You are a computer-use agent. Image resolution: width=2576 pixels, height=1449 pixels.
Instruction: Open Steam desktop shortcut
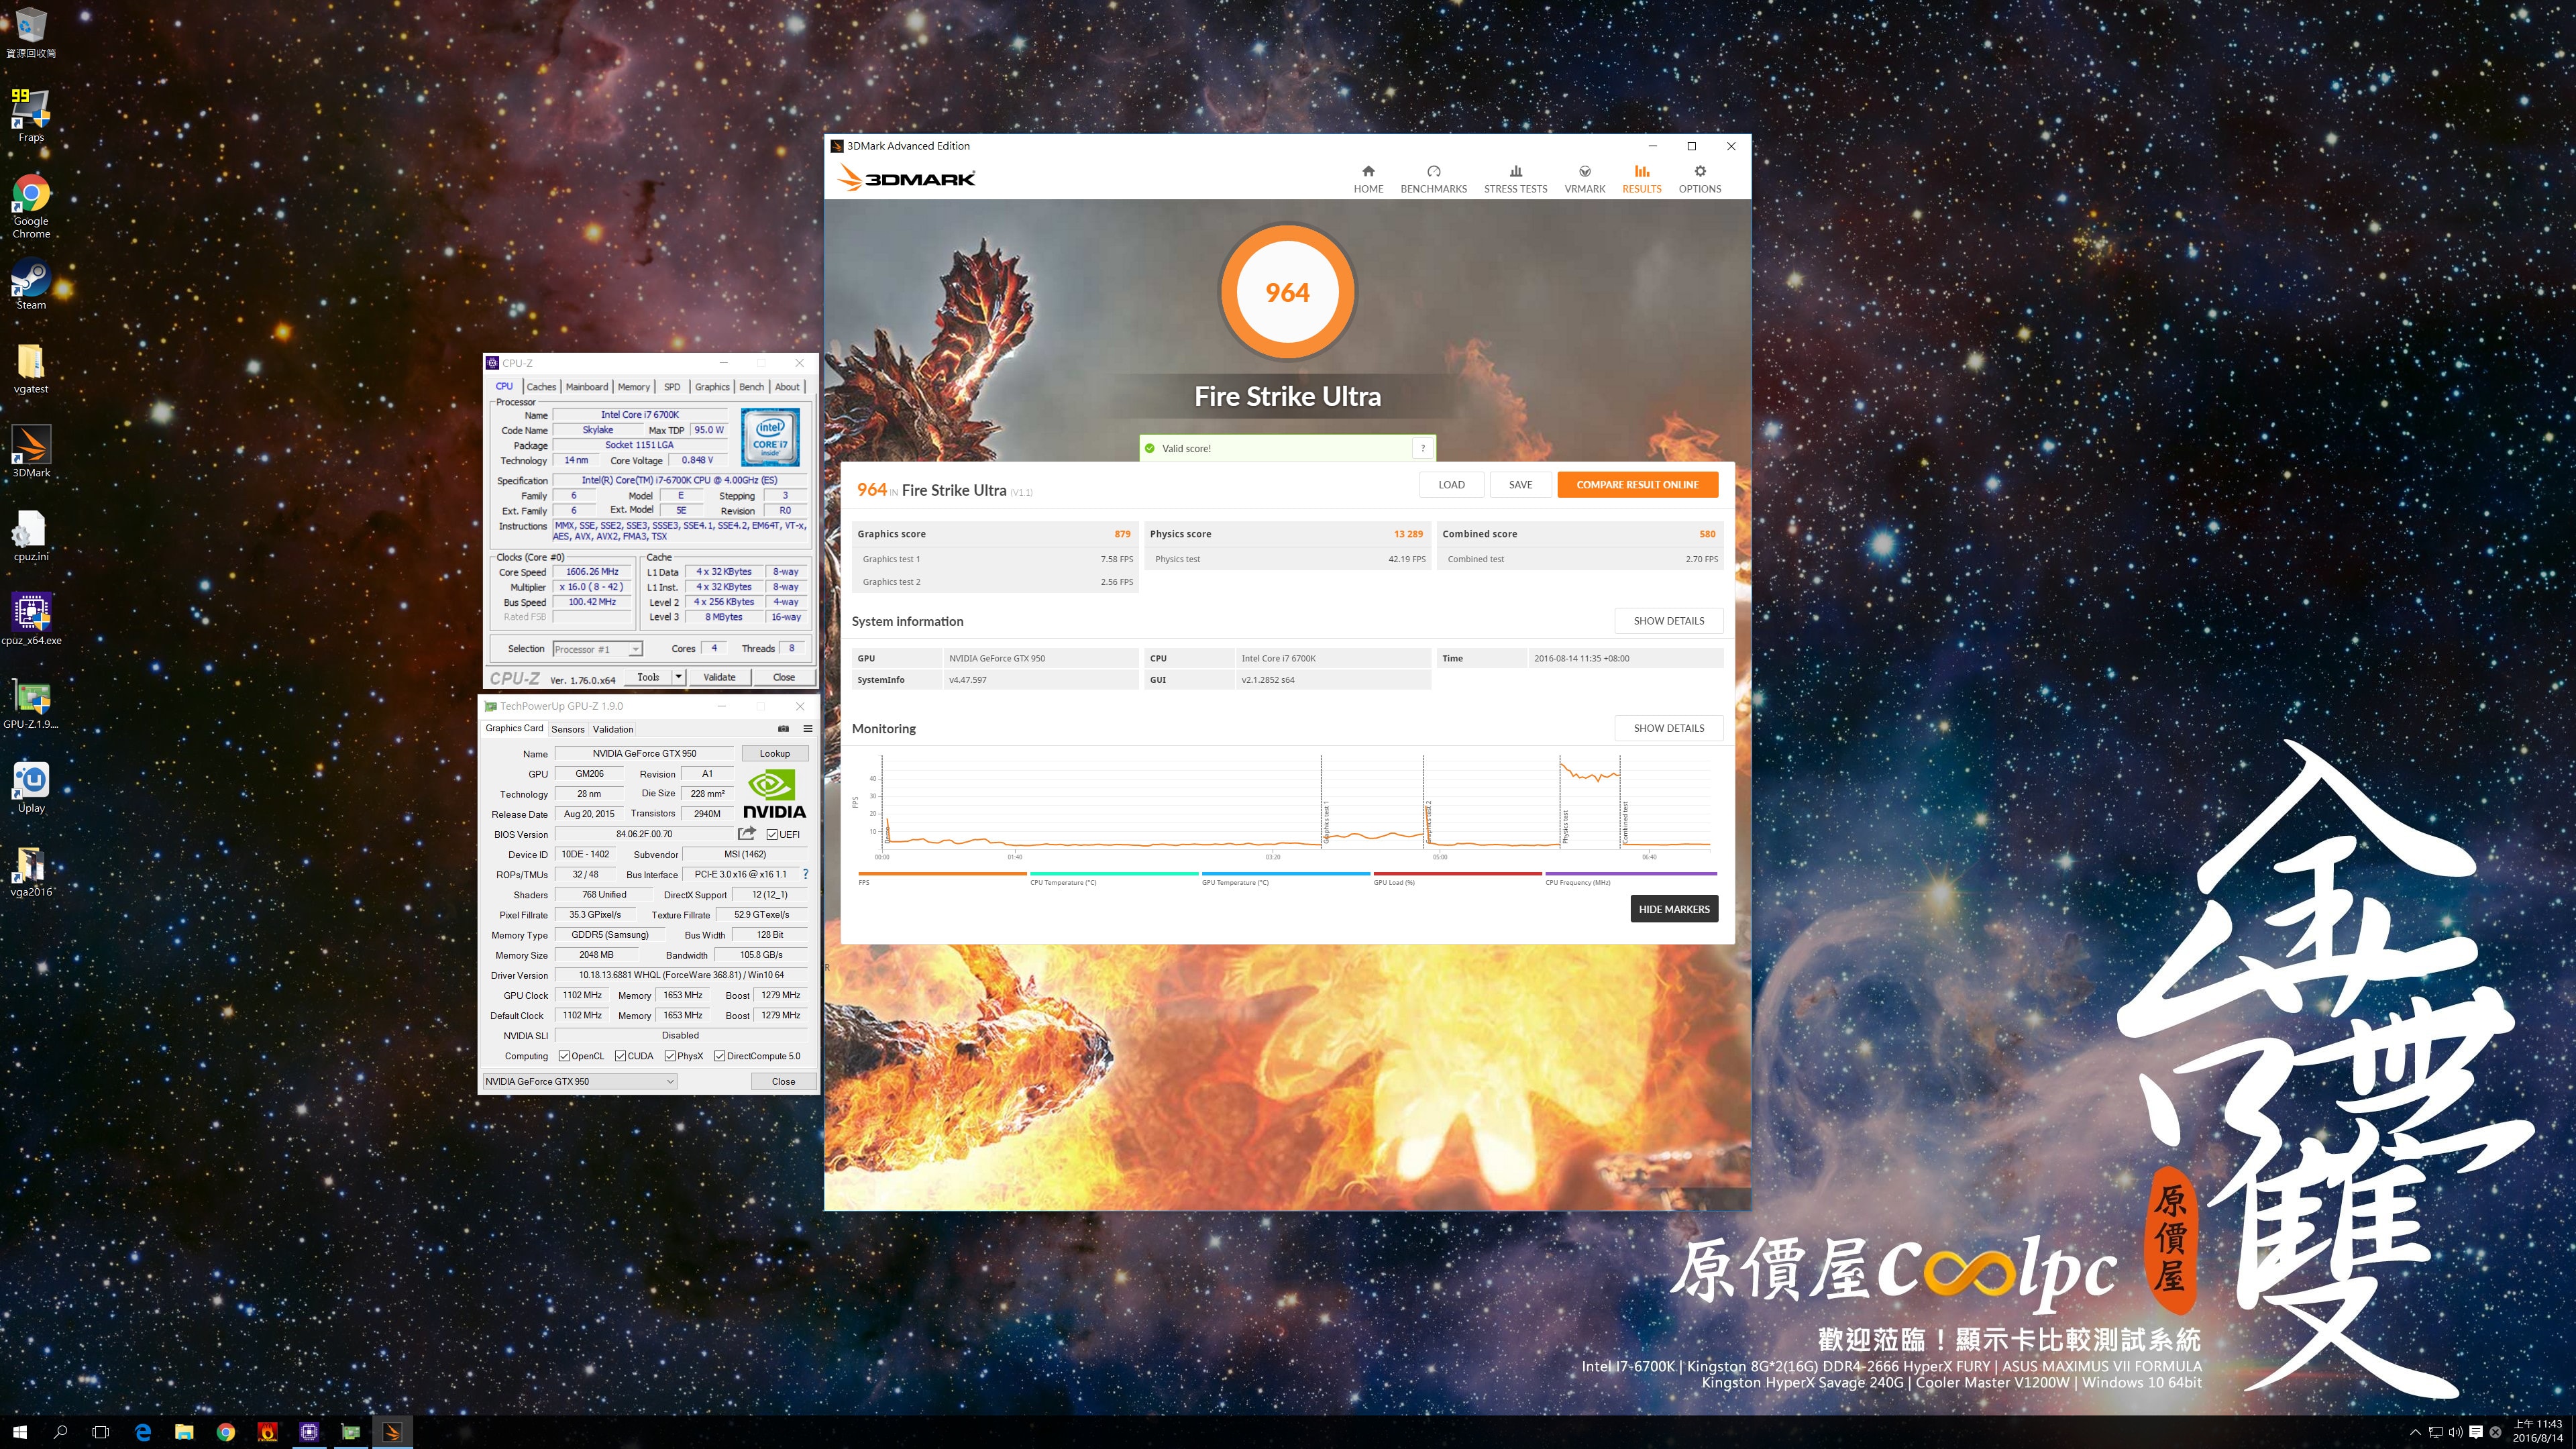31,285
